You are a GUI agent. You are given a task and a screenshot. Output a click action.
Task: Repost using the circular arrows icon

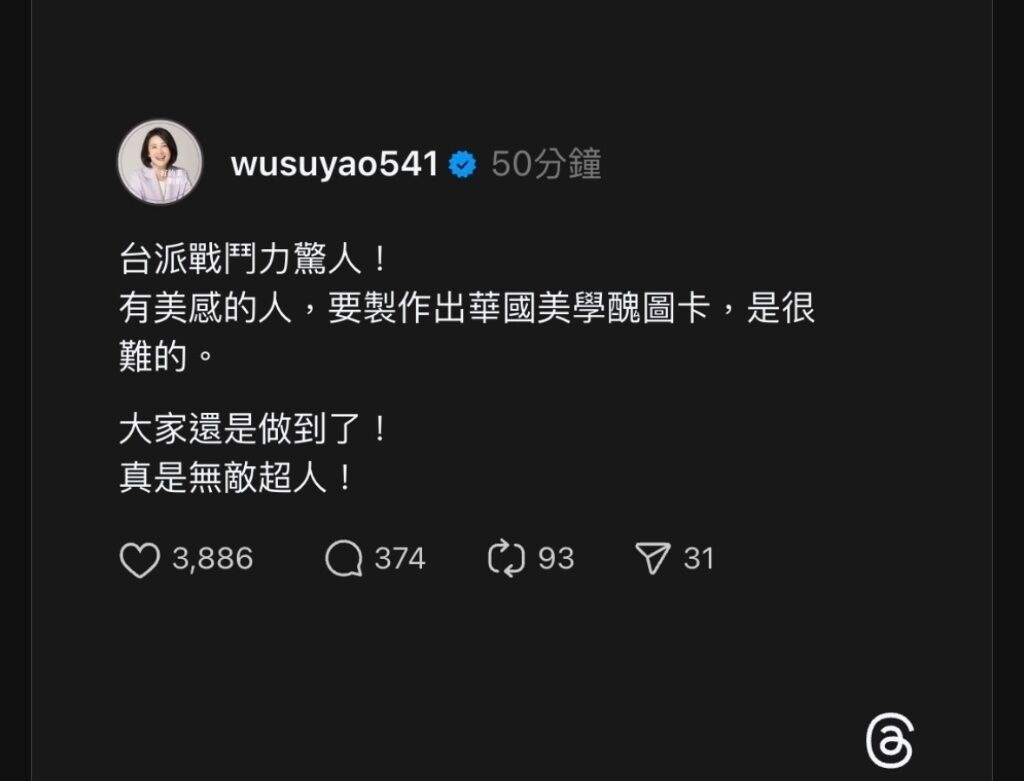pyautogui.click(x=506, y=558)
